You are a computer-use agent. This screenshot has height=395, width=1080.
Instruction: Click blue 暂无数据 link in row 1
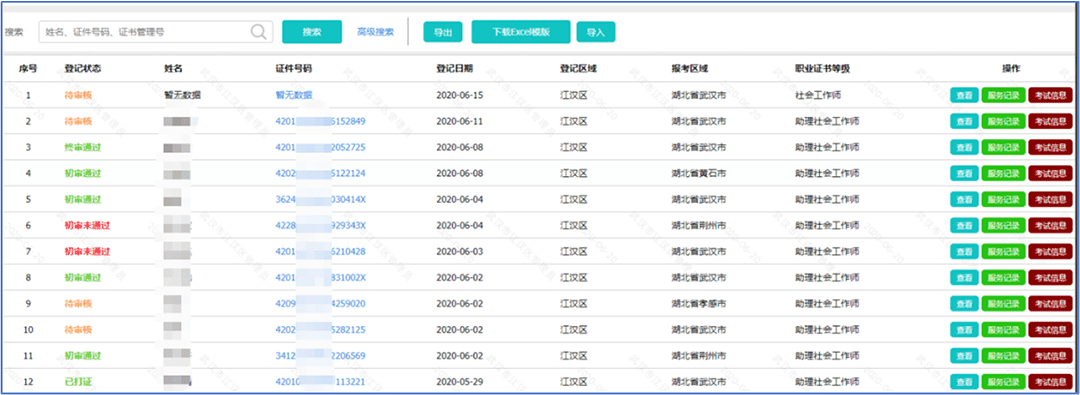pyautogui.click(x=294, y=95)
